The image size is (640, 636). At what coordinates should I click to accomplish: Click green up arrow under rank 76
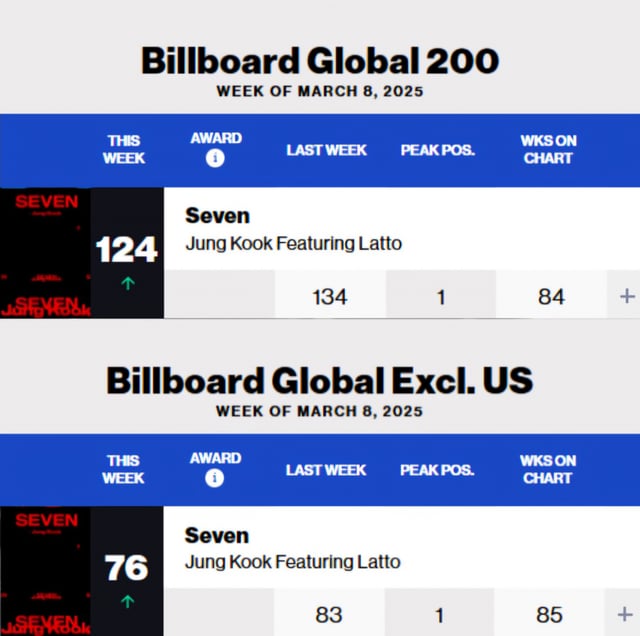(x=127, y=601)
